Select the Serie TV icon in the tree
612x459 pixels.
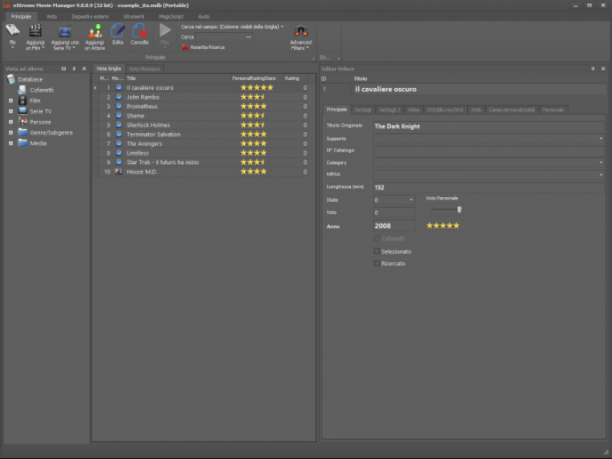(23, 111)
